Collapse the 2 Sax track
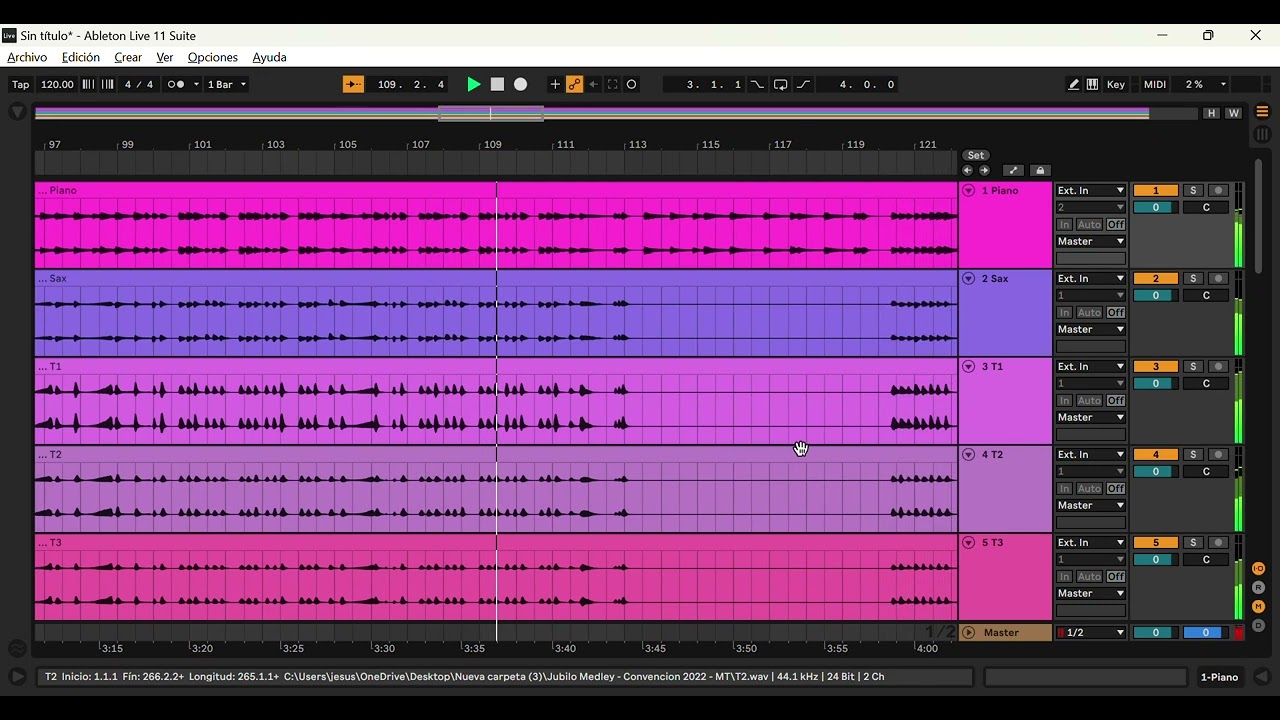This screenshot has width=1280, height=720. pyautogui.click(x=968, y=278)
